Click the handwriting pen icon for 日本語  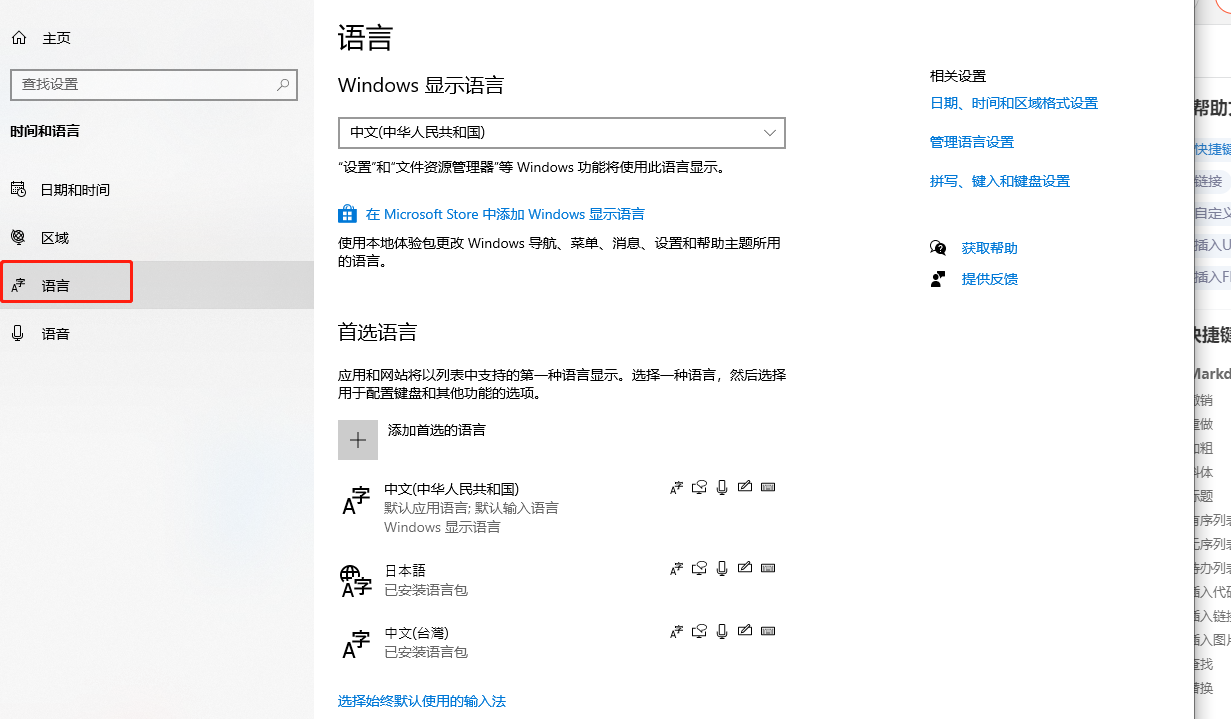[745, 568]
